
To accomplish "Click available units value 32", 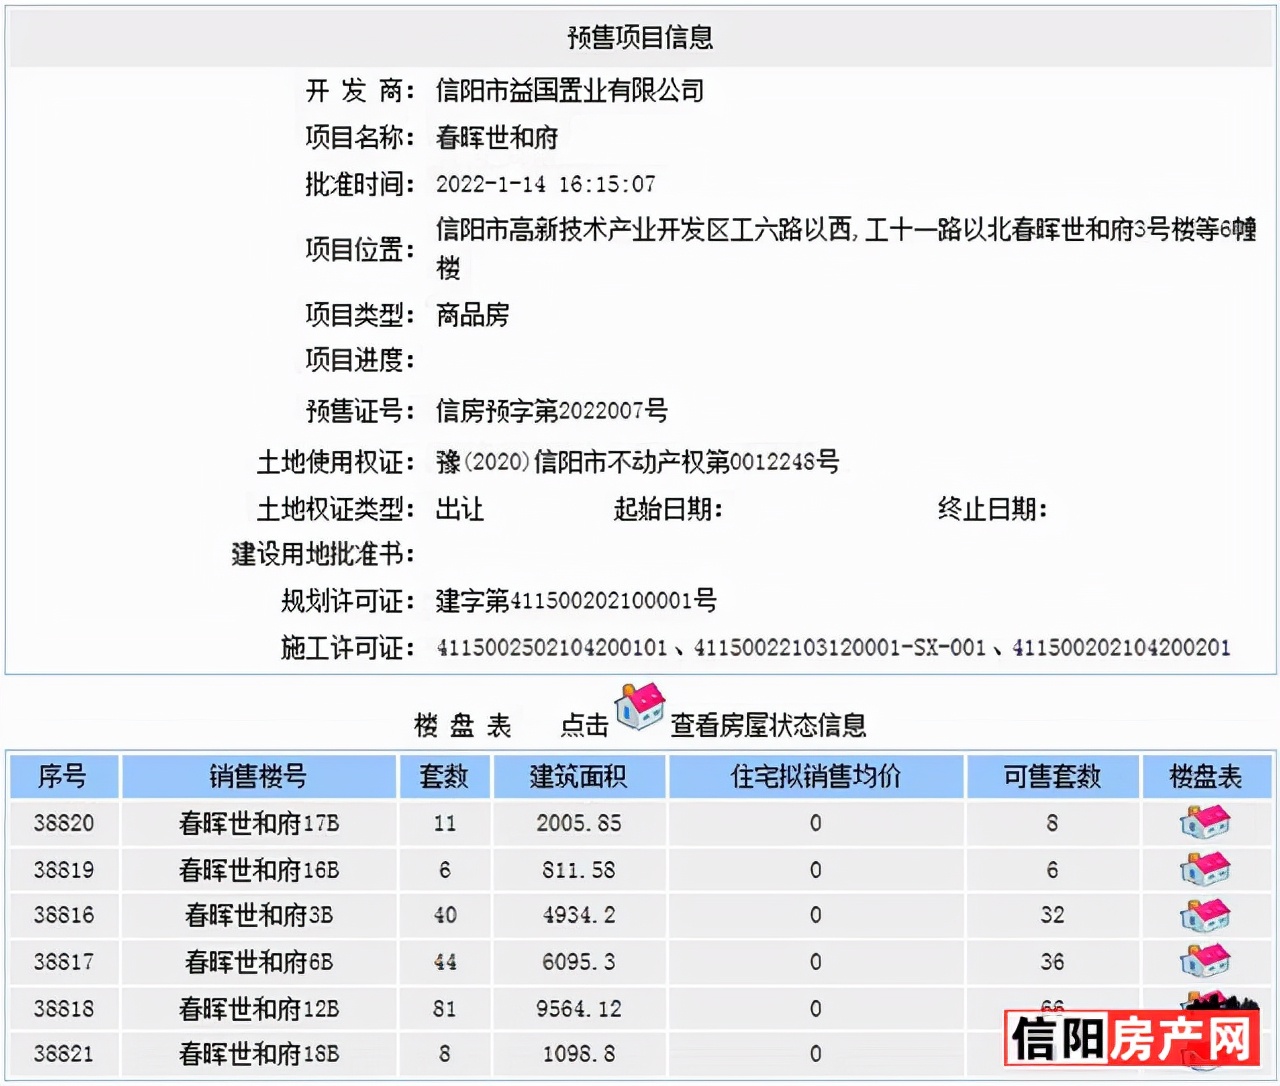I will [1052, 915].
